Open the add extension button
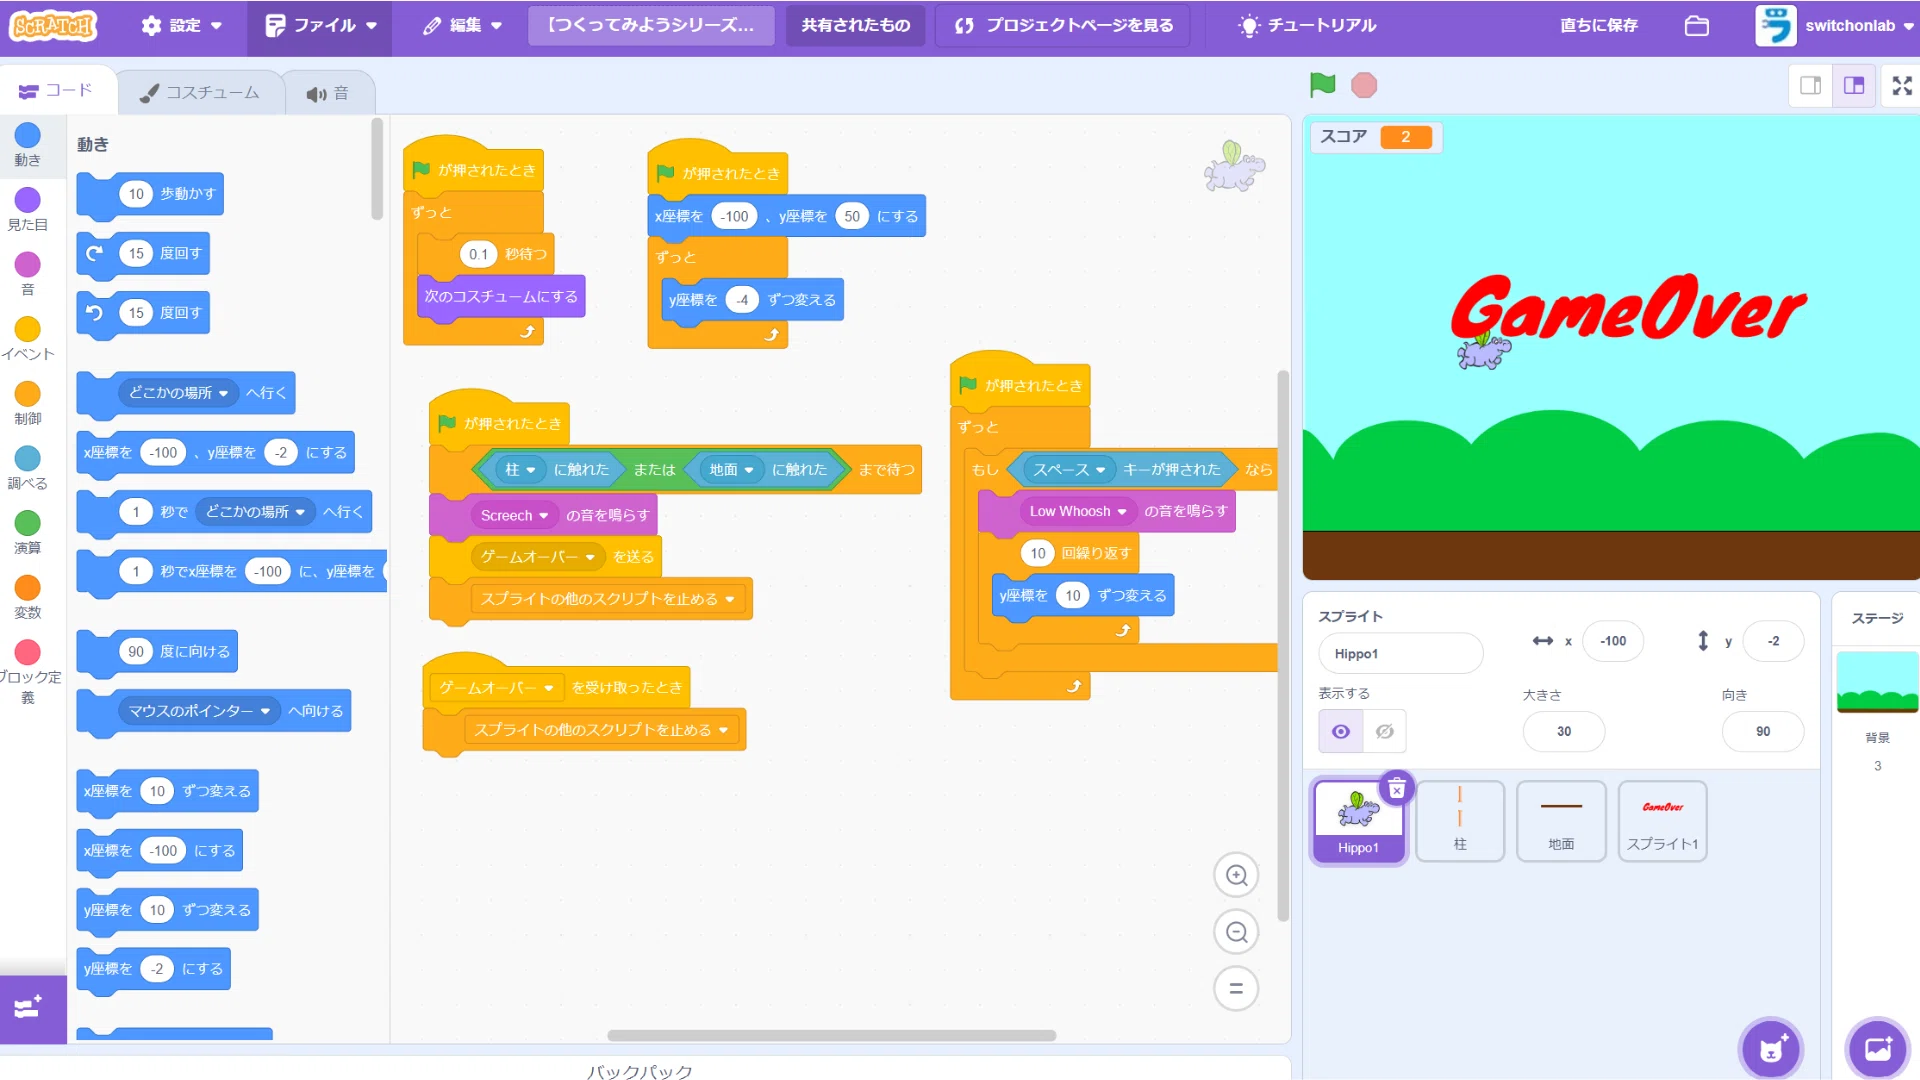Screen dimensions: 1920x1080 29,1008
